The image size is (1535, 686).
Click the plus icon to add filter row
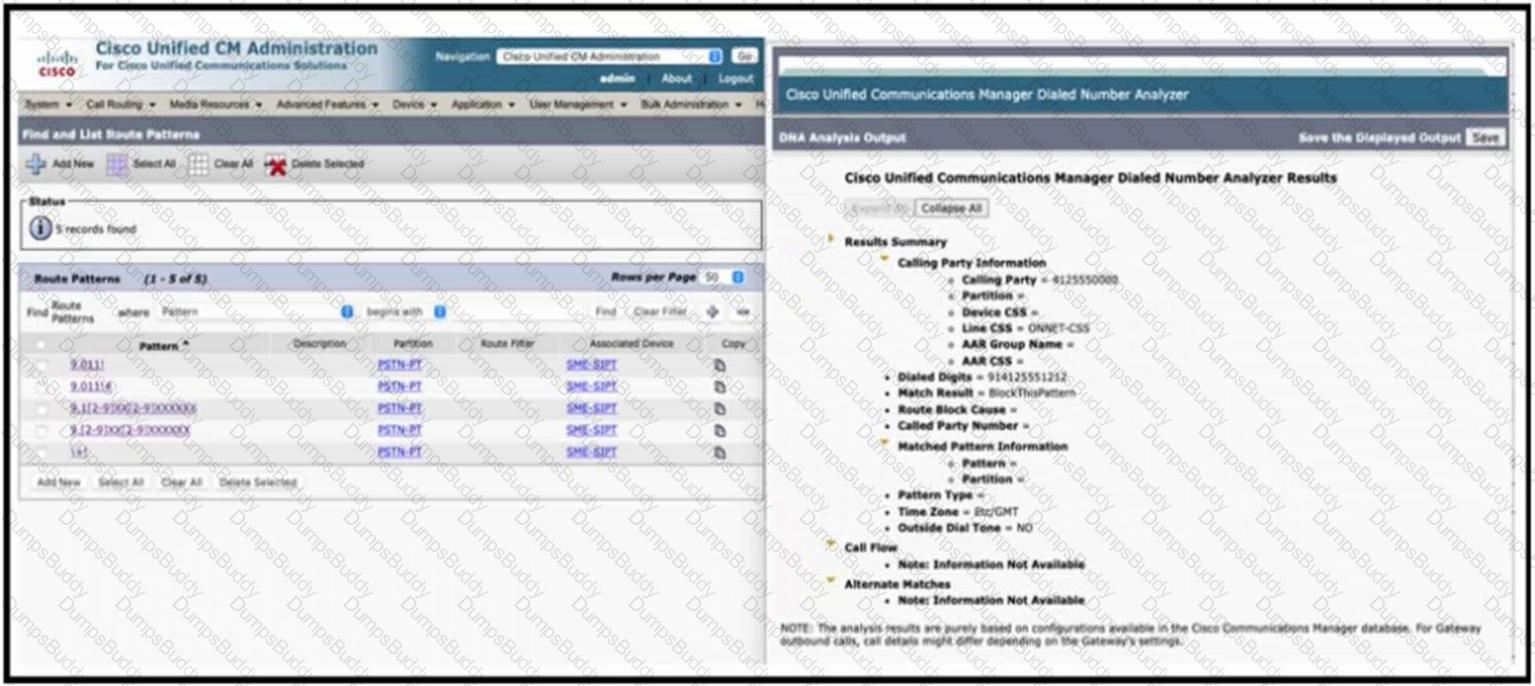[712, 312]
